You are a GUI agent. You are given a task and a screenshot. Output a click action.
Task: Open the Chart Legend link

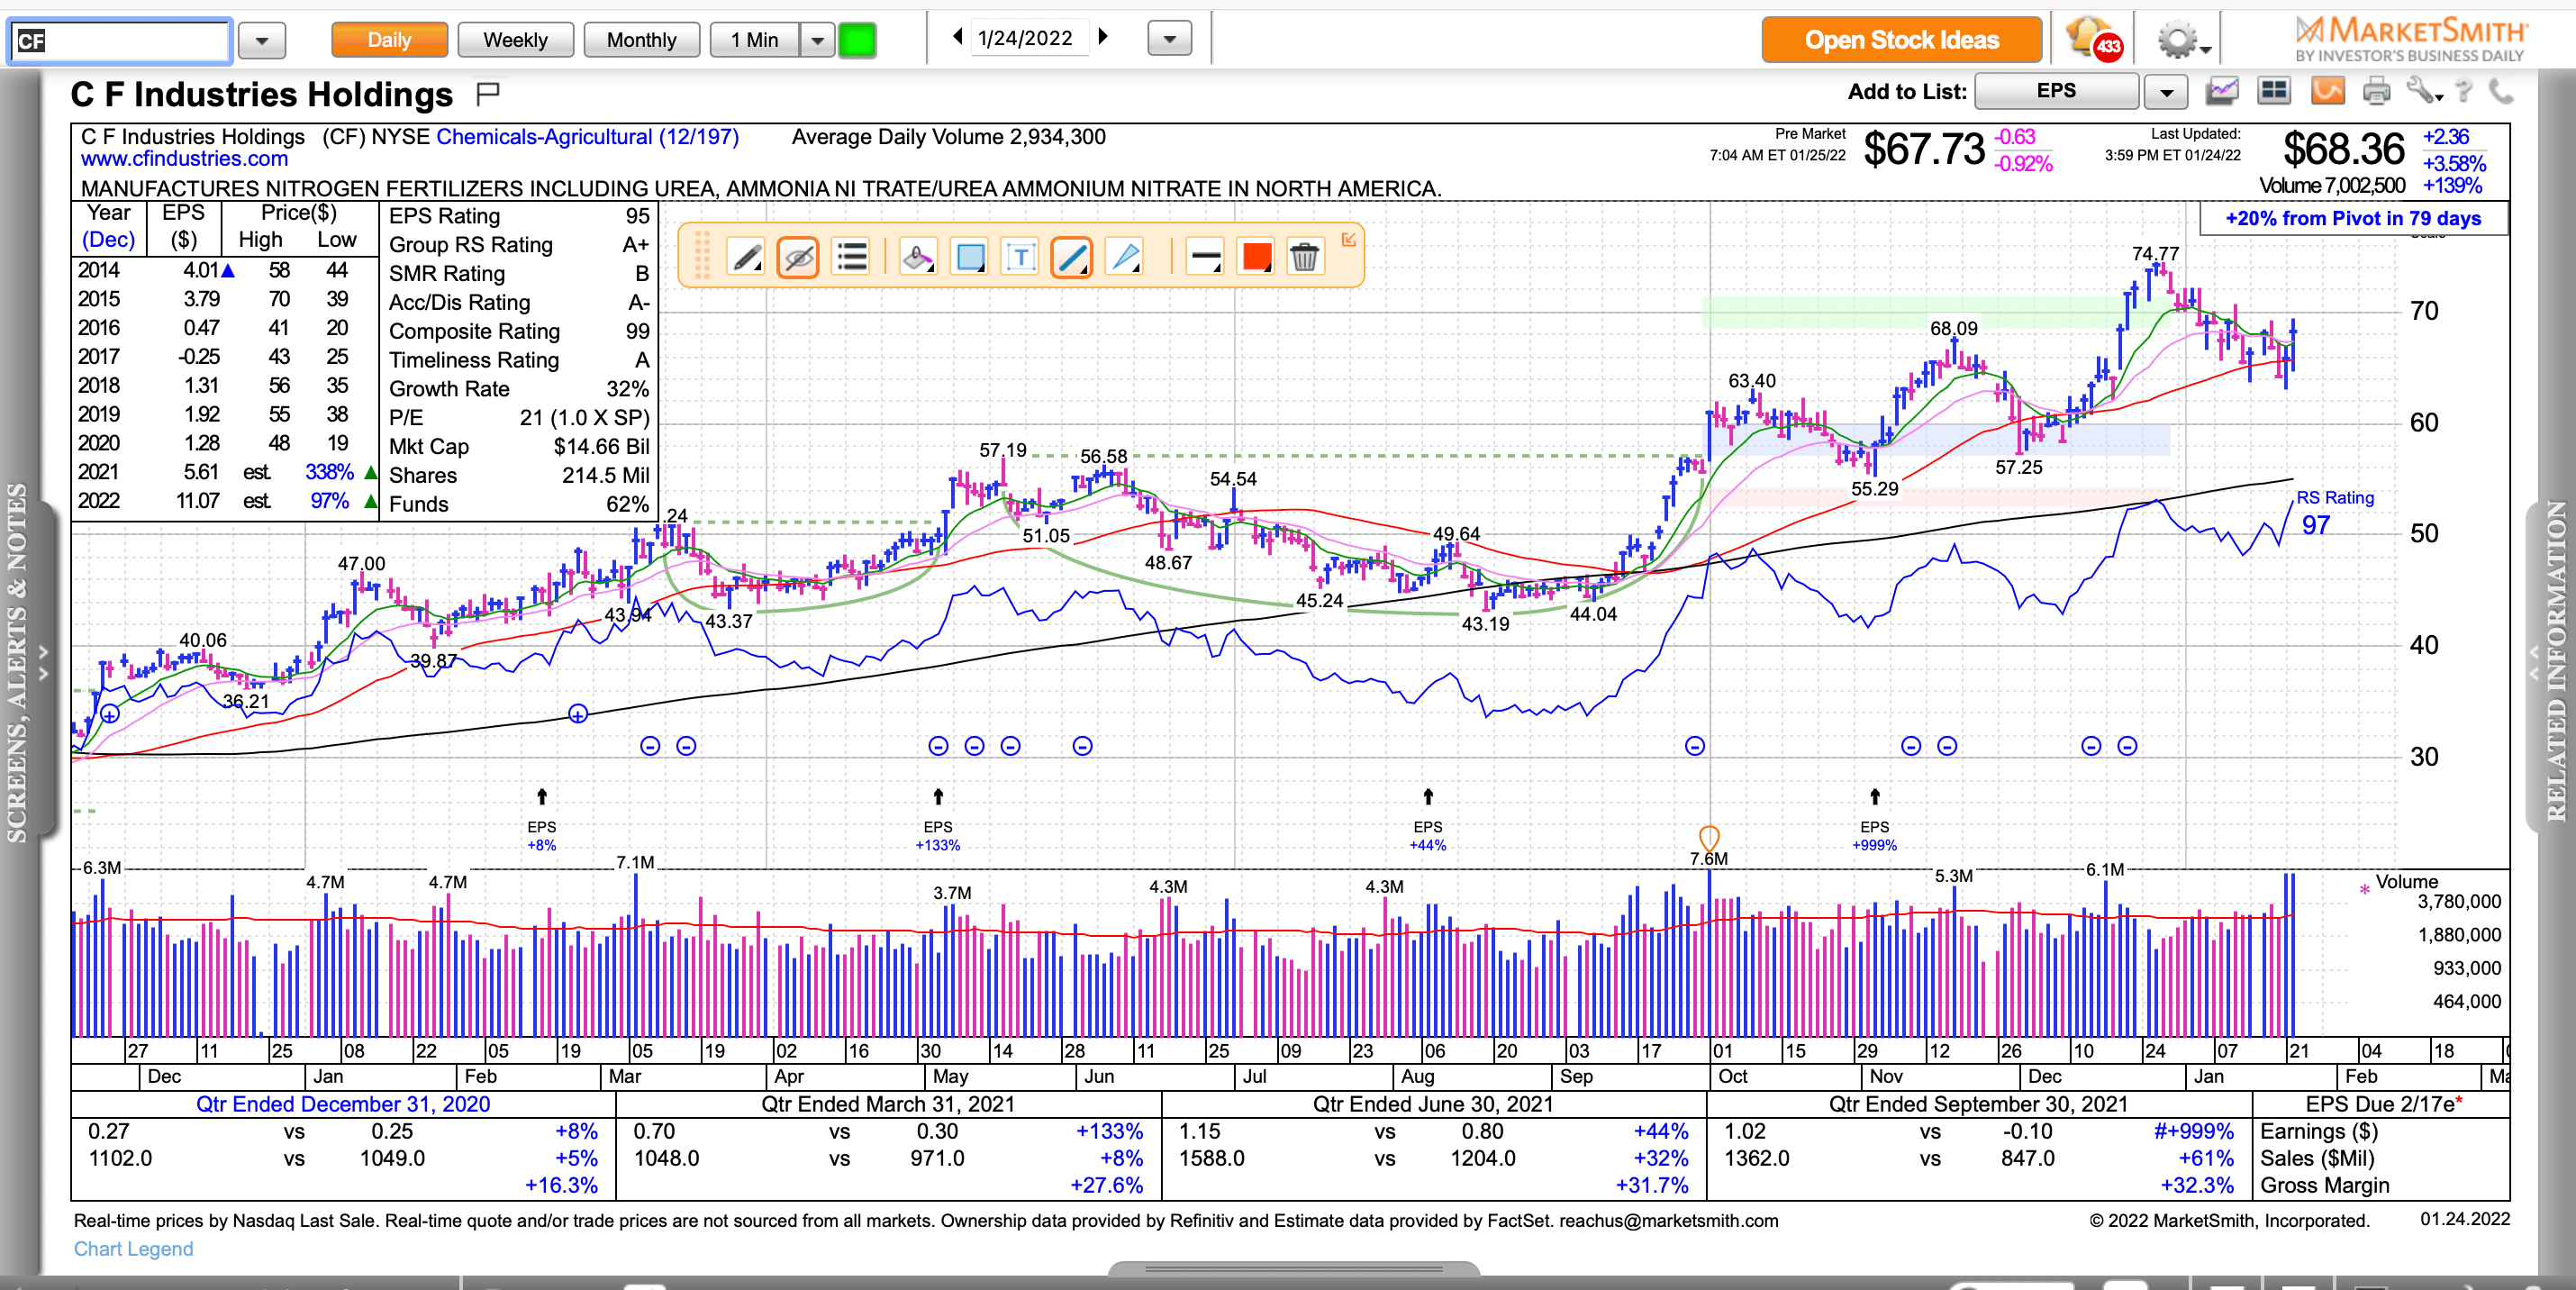tap(133, 1249)
